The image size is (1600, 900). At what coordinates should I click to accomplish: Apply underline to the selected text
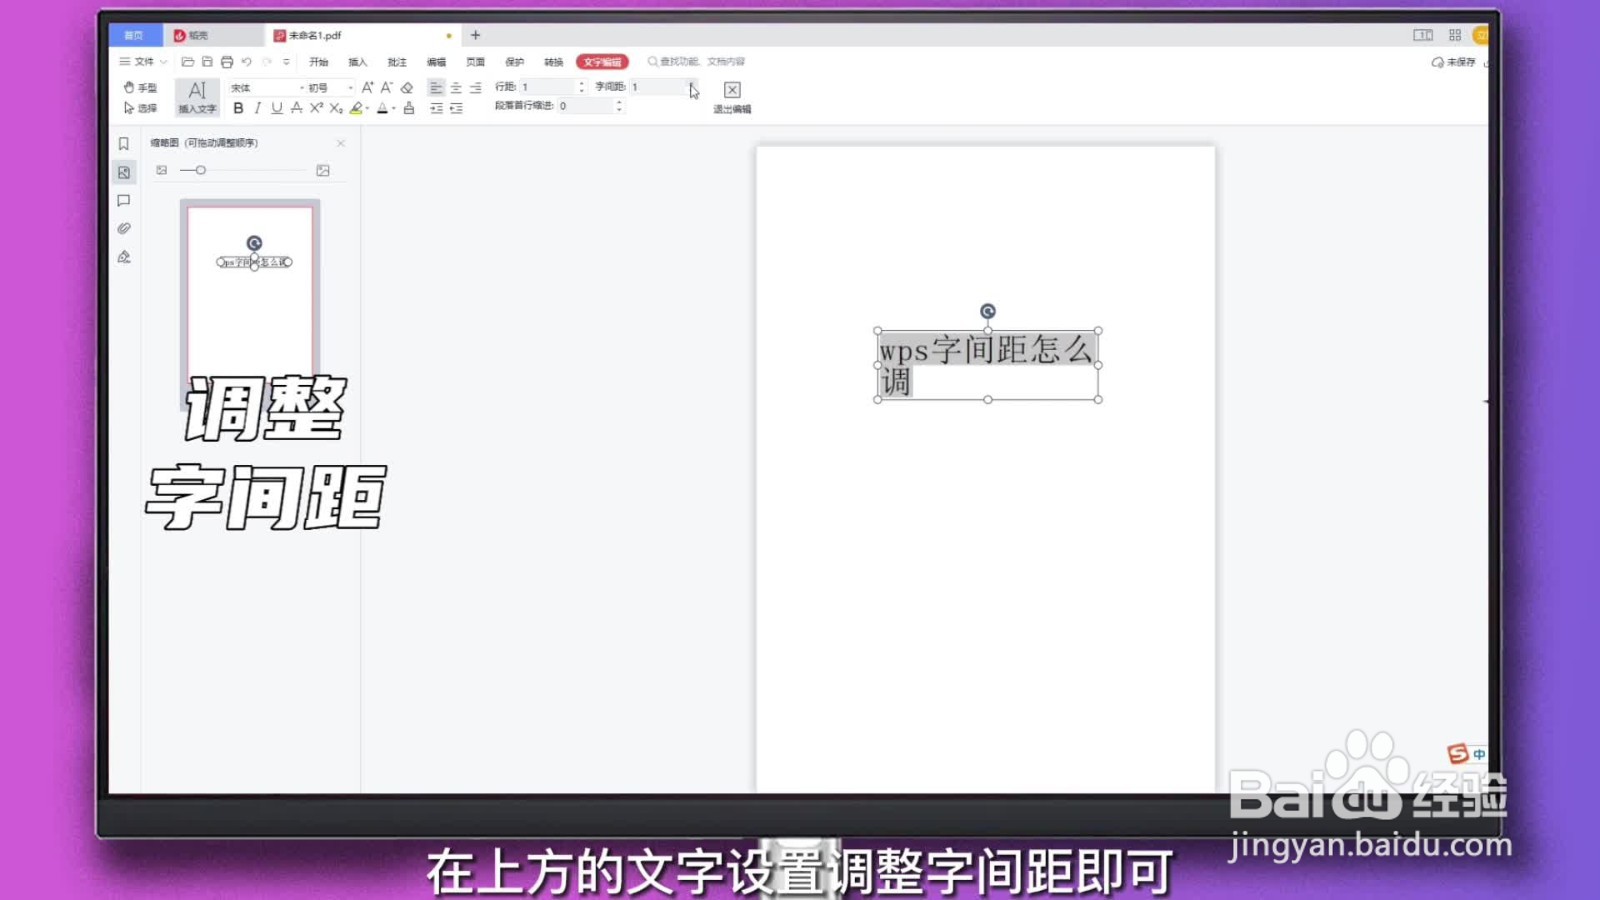pos(277,109)
